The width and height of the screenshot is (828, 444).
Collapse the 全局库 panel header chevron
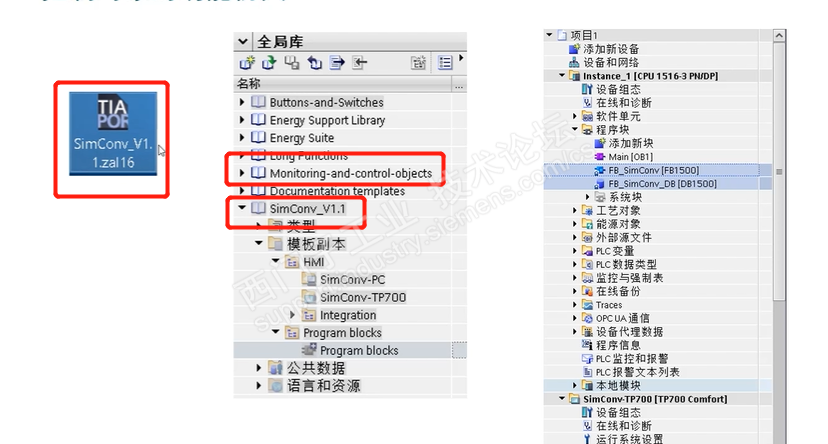click(243, 41)
